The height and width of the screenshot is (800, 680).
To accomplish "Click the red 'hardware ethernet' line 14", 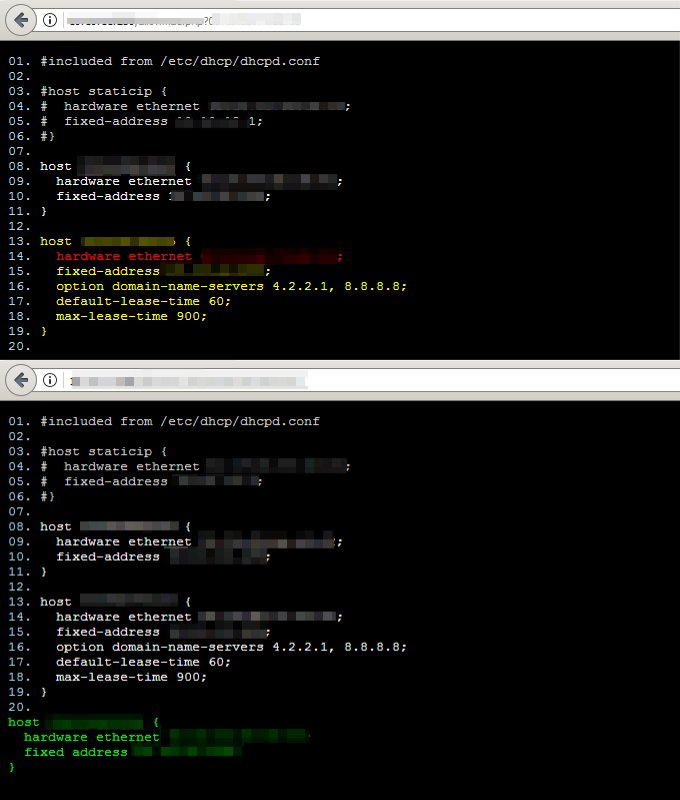I will 123,256.
